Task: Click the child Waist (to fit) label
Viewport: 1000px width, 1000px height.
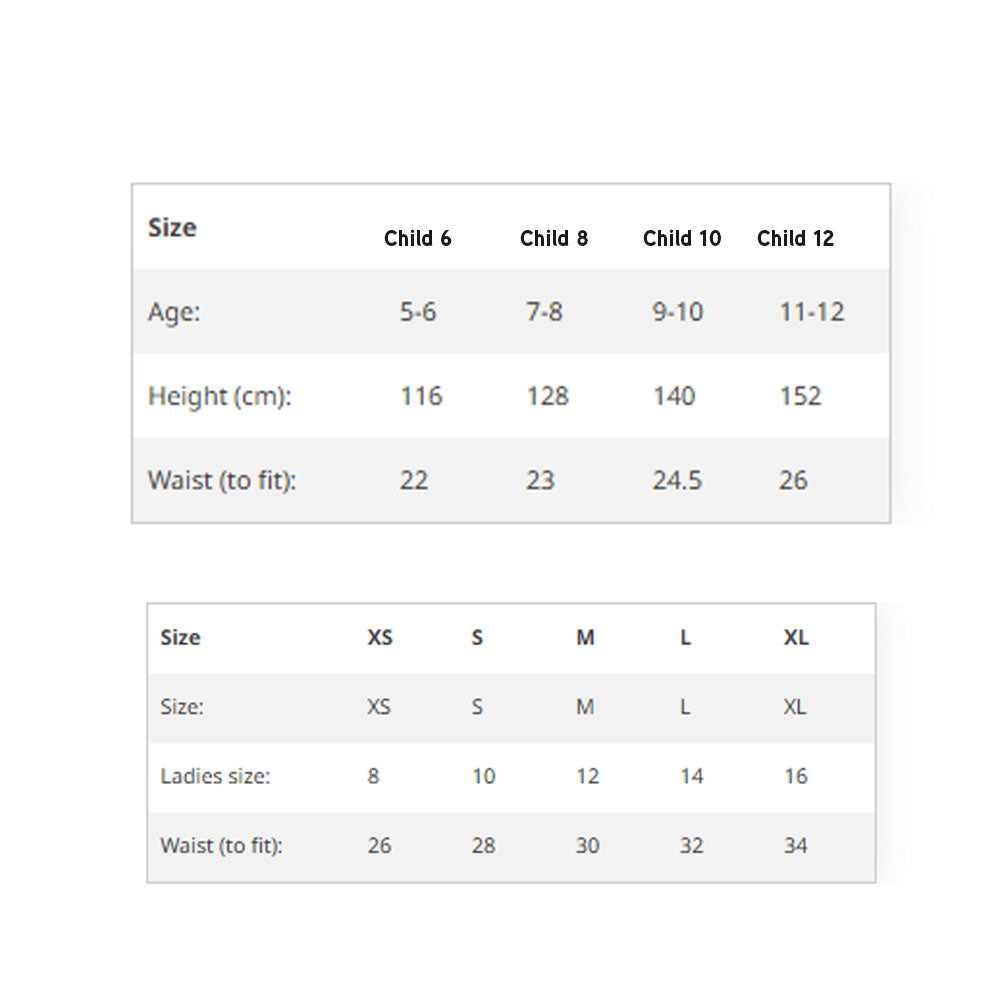Action: click(x=222, y=481)
